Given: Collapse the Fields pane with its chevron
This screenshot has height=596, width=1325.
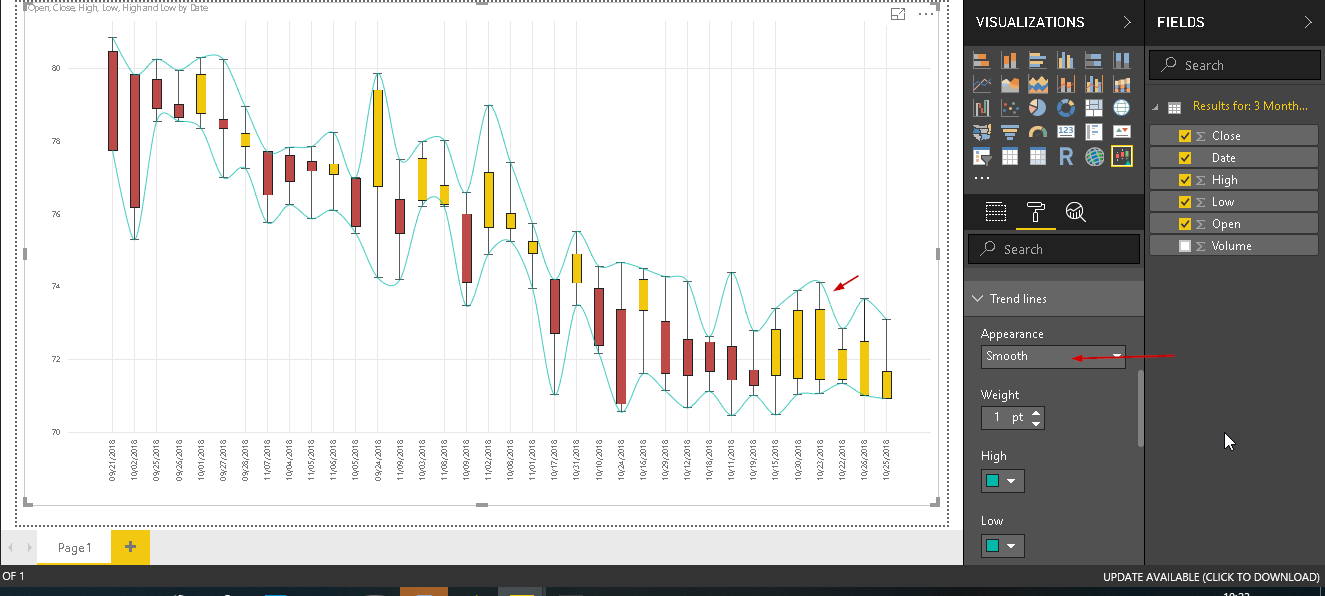Looking at the screenshot, I should pos(1308,22).
